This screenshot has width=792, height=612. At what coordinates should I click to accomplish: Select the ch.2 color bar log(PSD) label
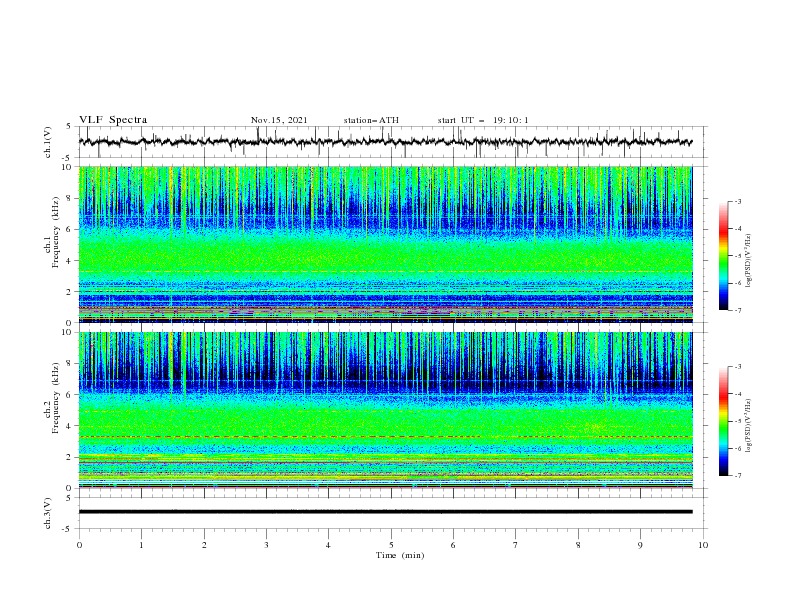(749, 426)
